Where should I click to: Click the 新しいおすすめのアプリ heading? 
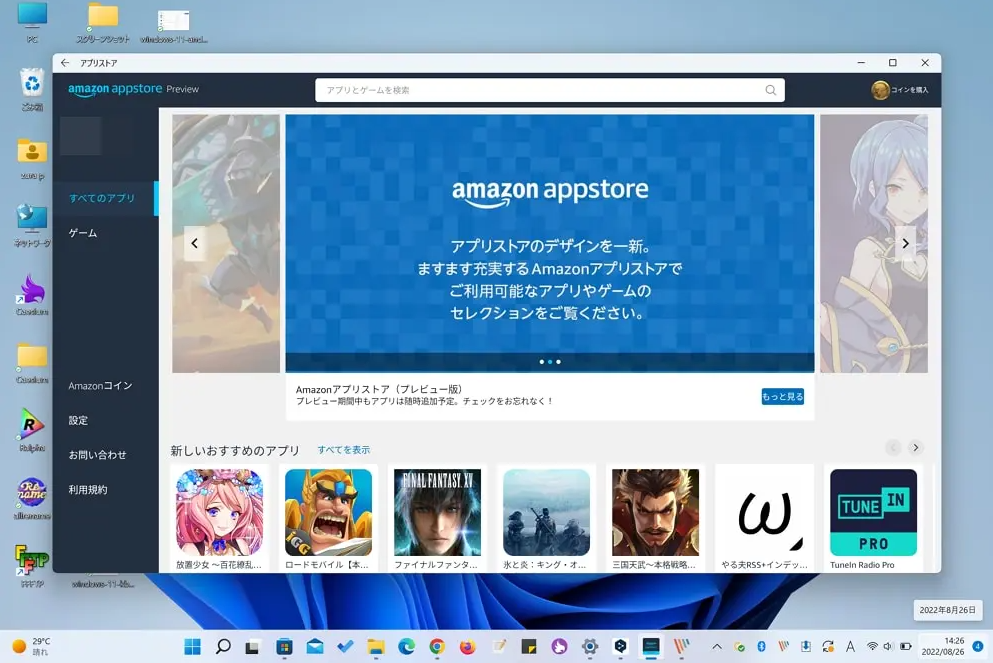(235, 450)
